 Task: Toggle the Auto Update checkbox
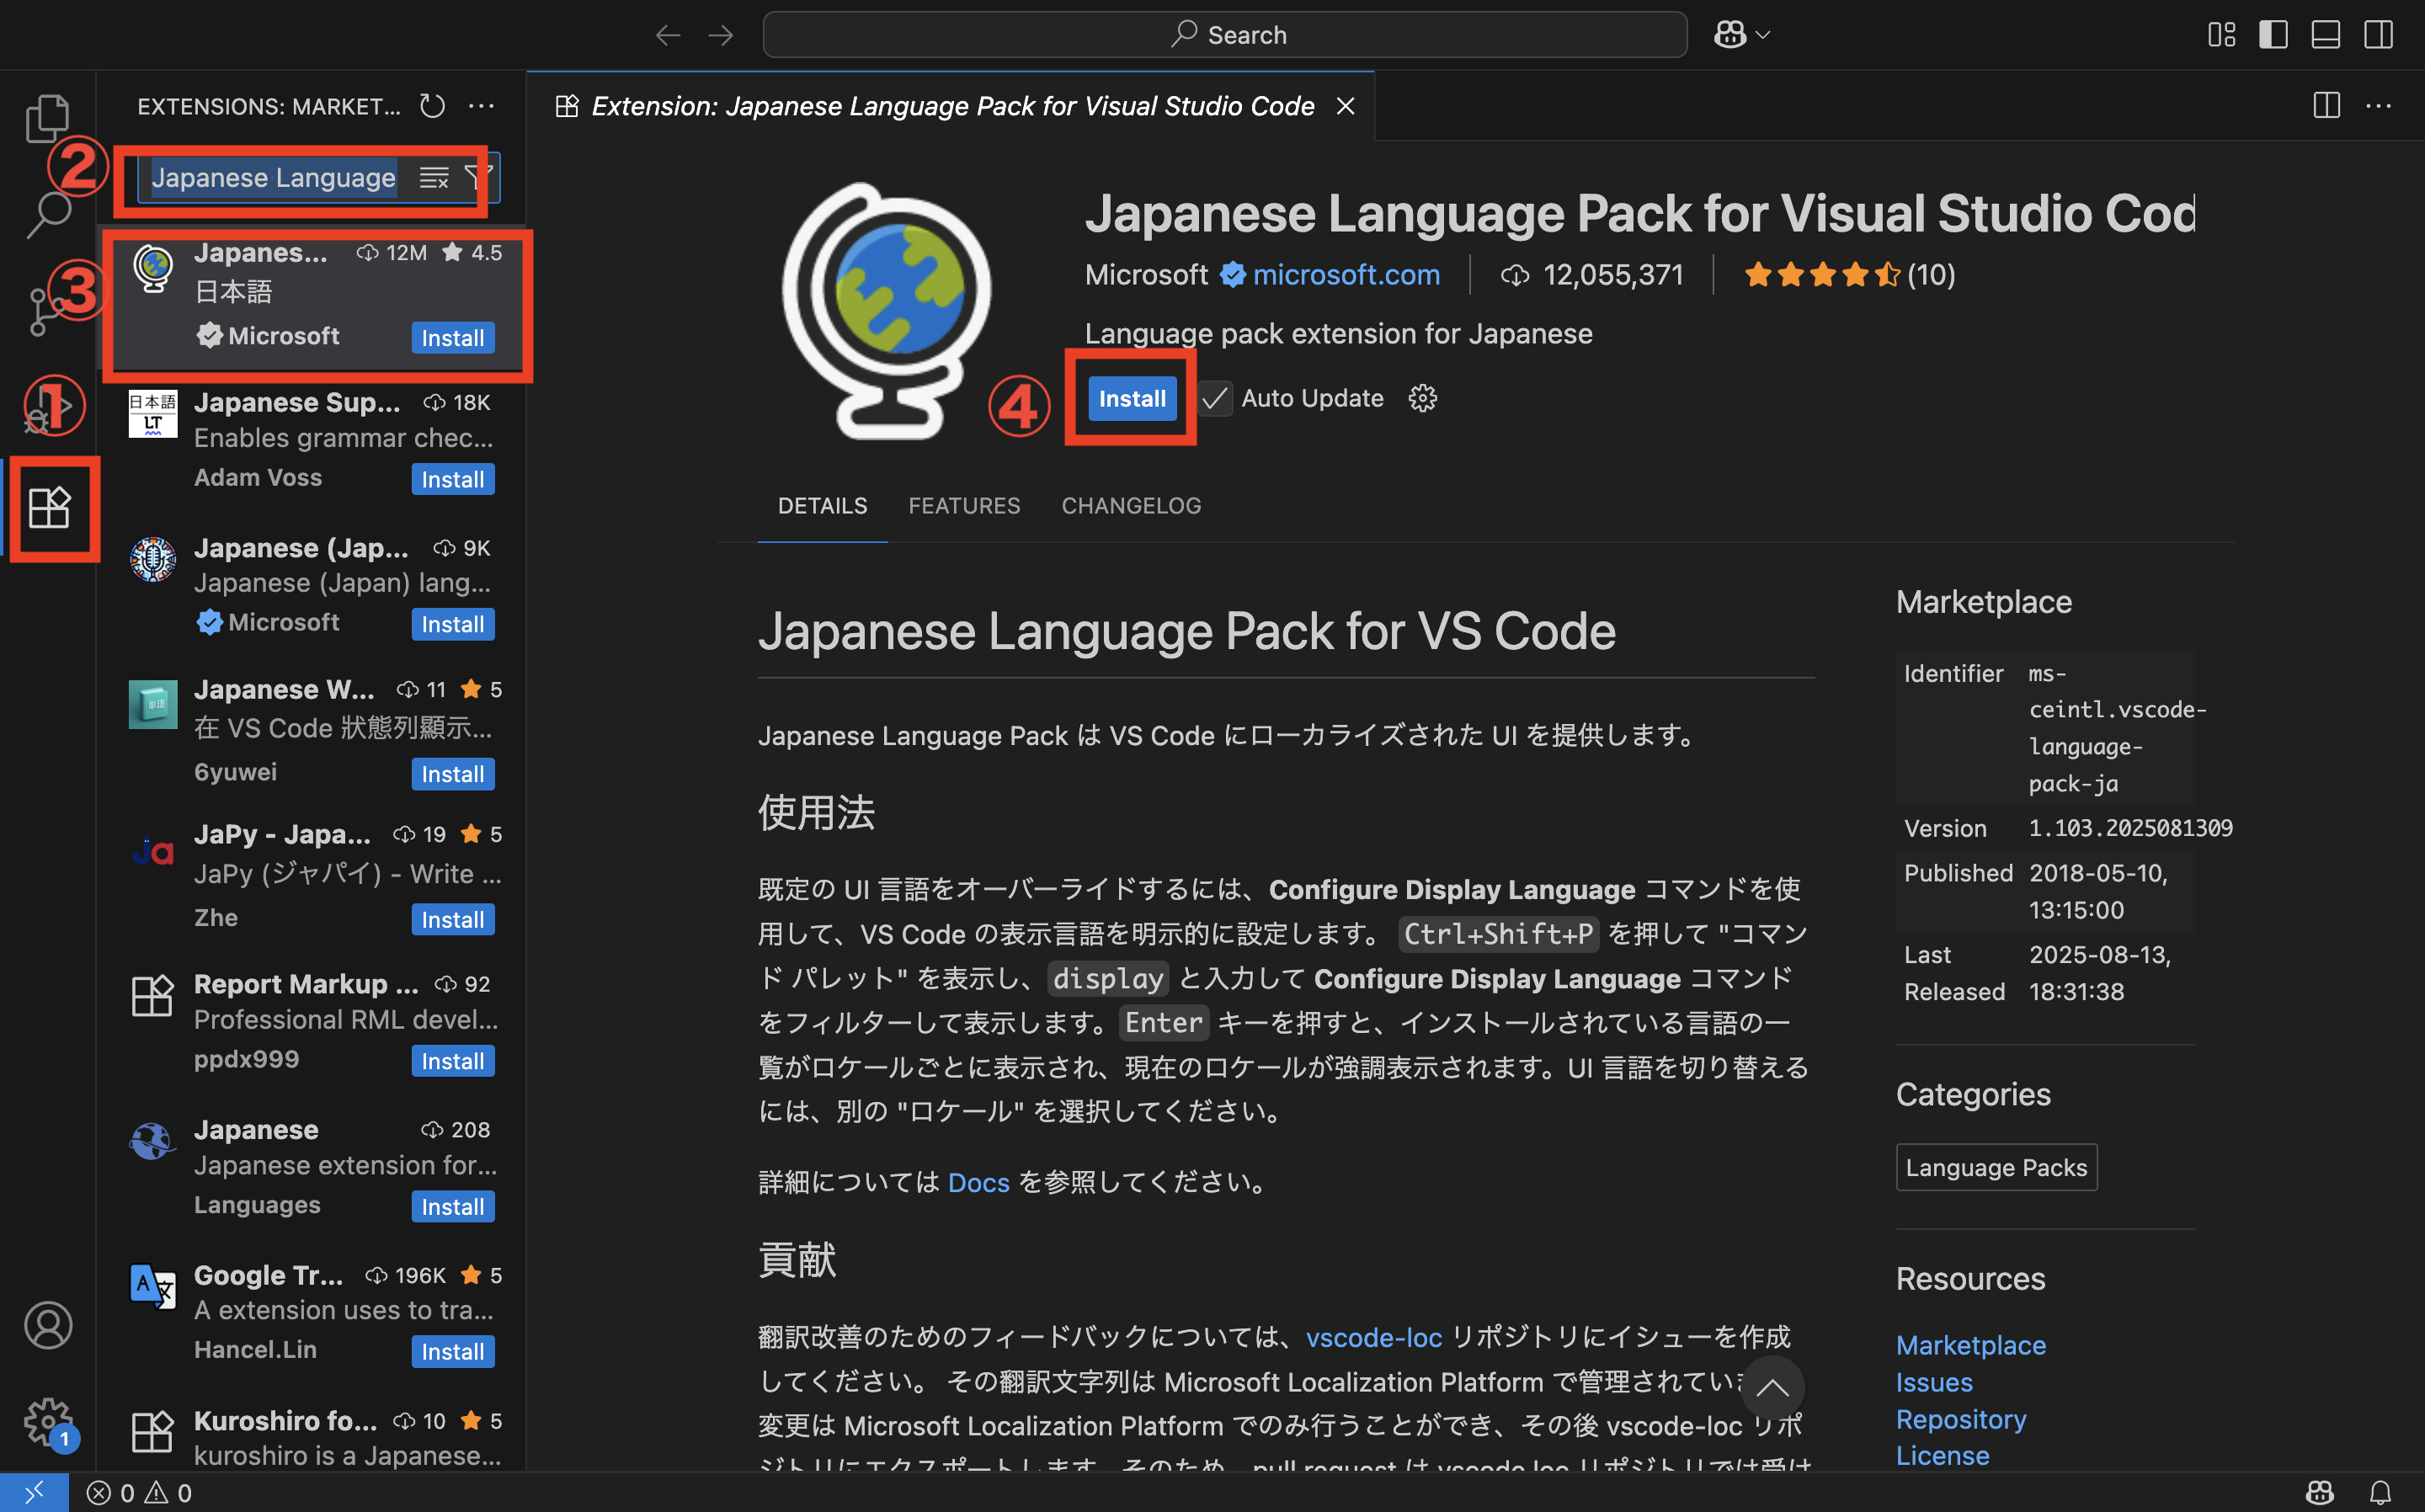(1215, 398)
